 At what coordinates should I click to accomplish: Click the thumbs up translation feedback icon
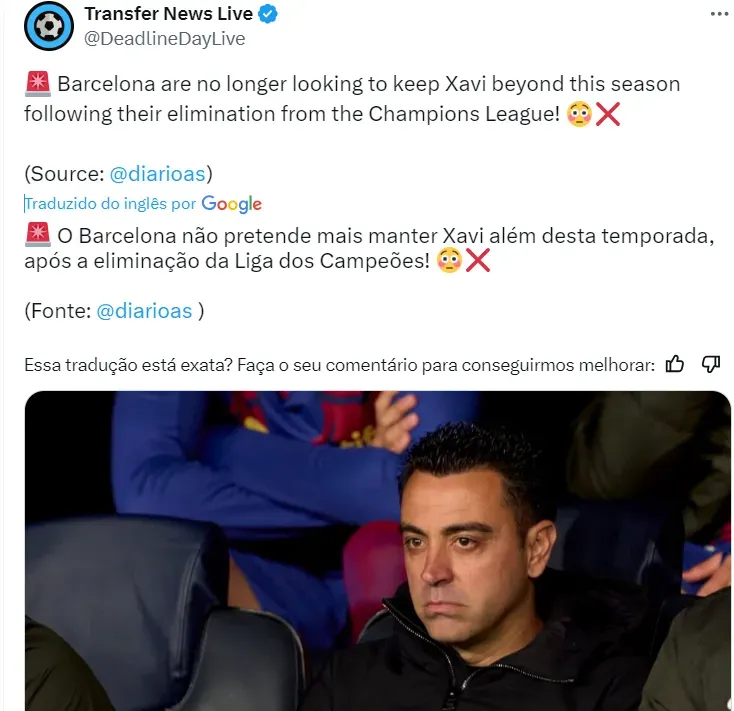tap(675, 364)
